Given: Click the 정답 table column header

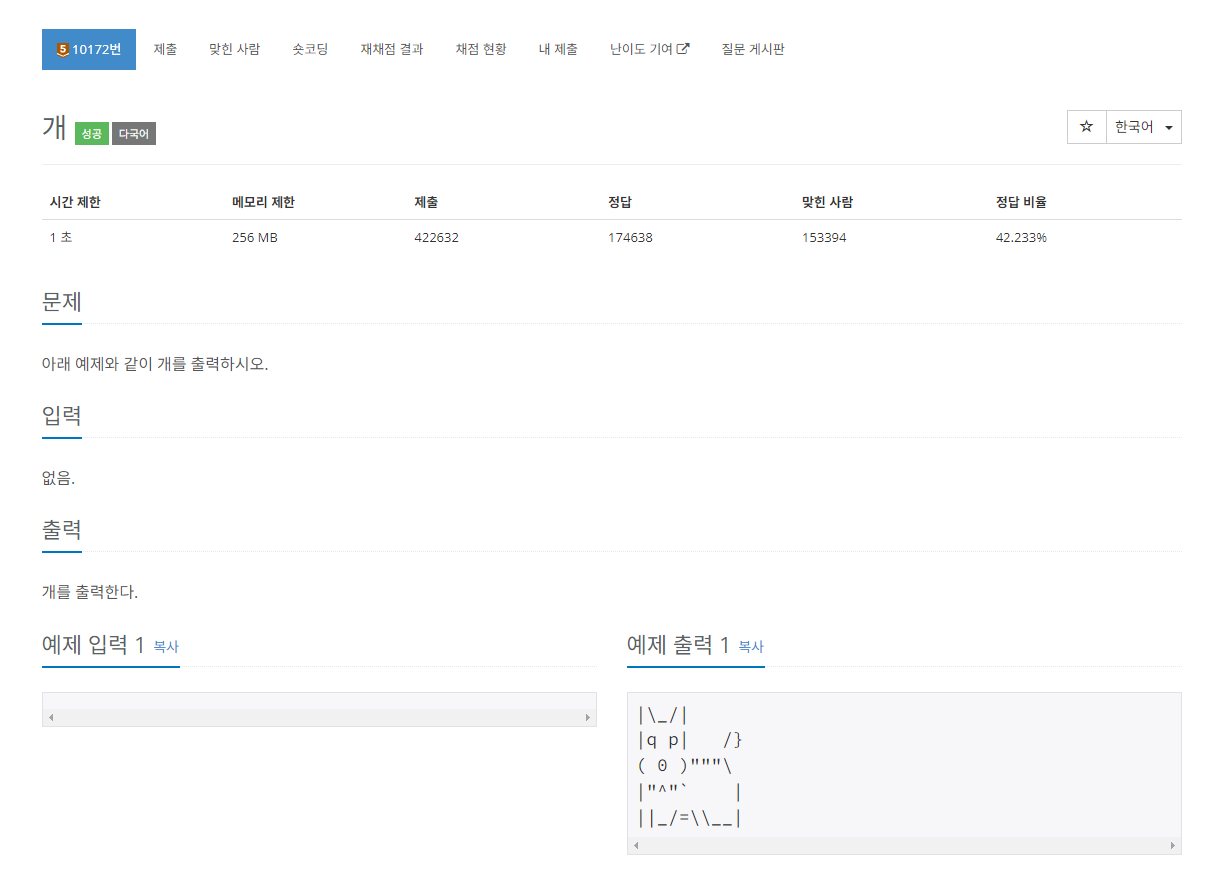Looking at the screenshot, I should tap(620, 202).
